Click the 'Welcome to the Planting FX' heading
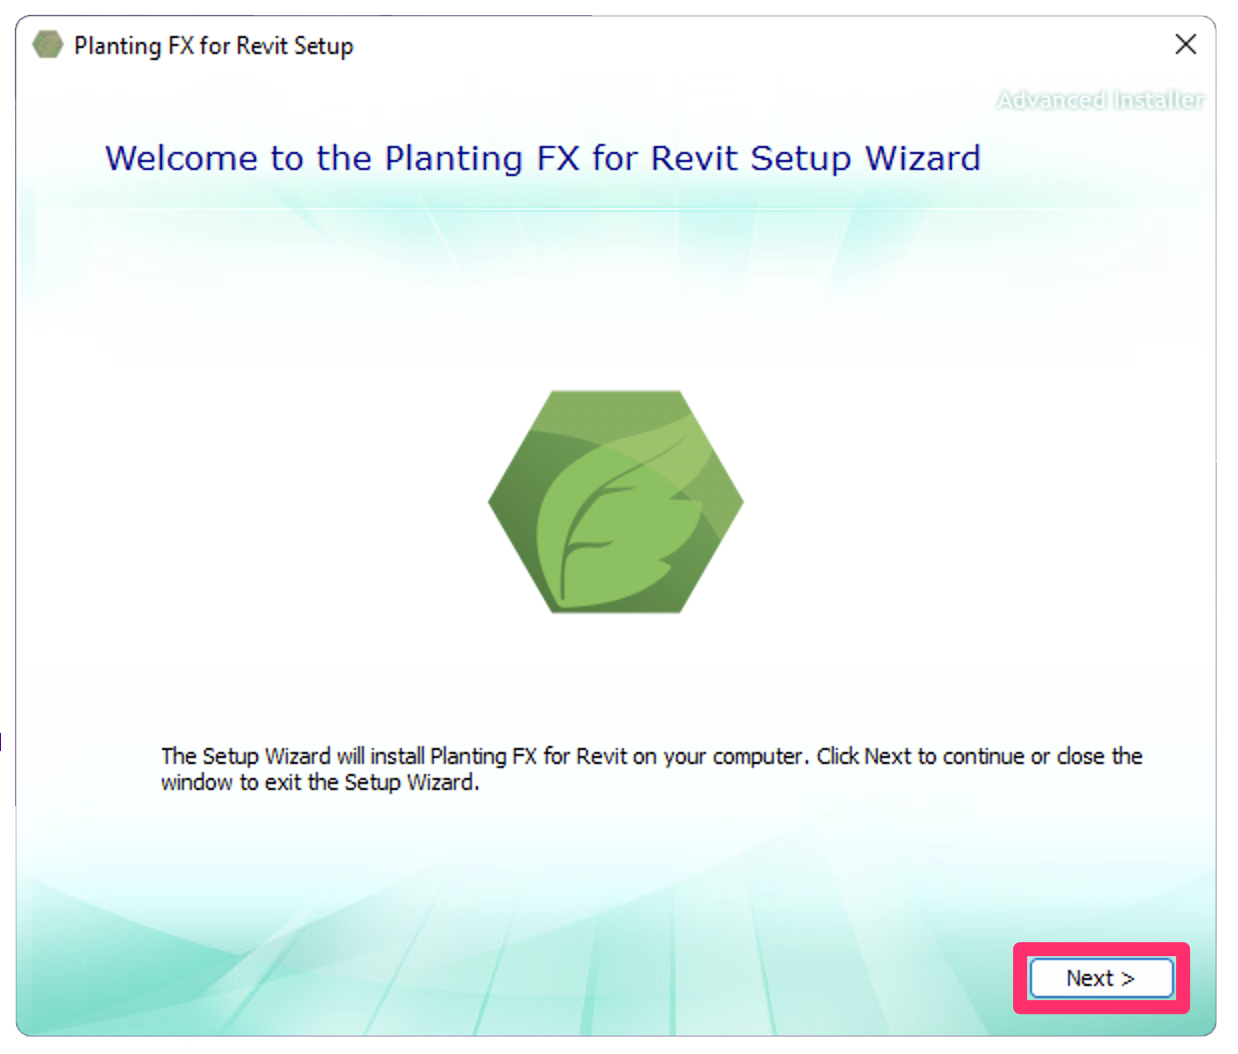The height and width of the screenshot is (1054, 1238). tap(543, 158)
